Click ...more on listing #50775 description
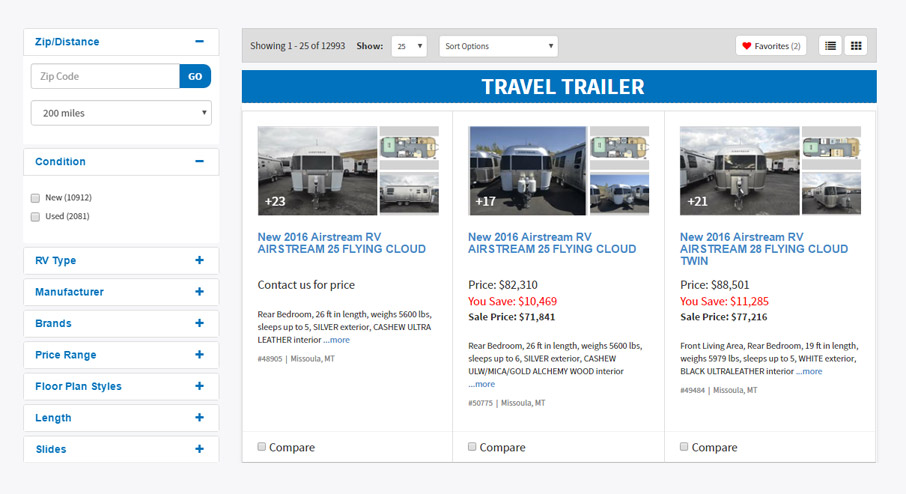 481,384
